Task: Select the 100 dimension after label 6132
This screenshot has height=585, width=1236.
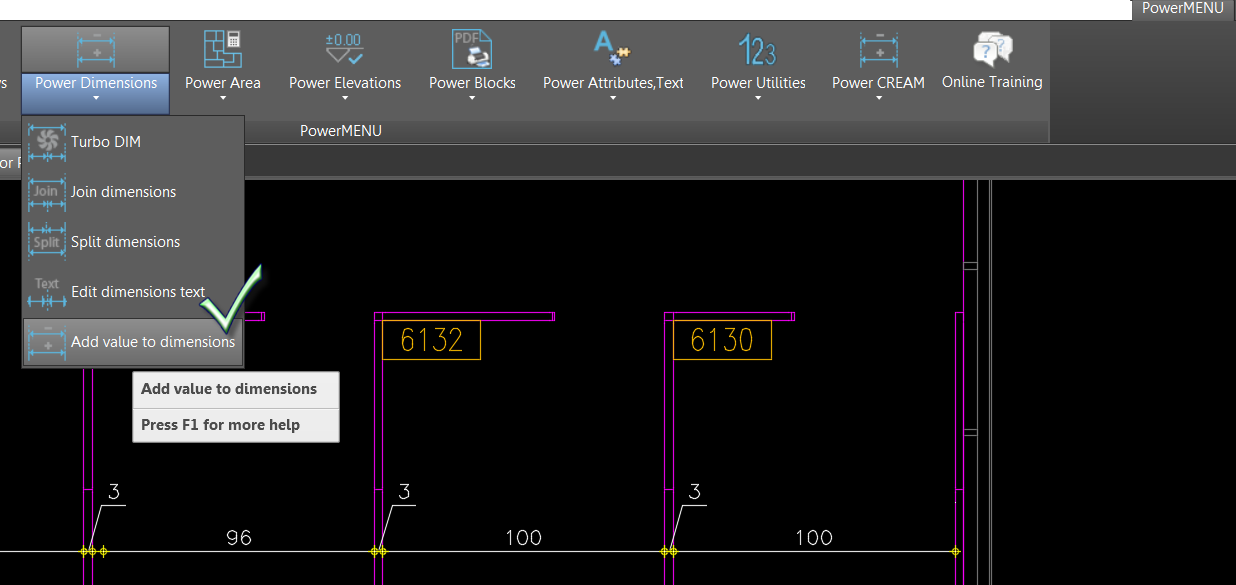Action: pyautogui.click(x=523, y=538)
